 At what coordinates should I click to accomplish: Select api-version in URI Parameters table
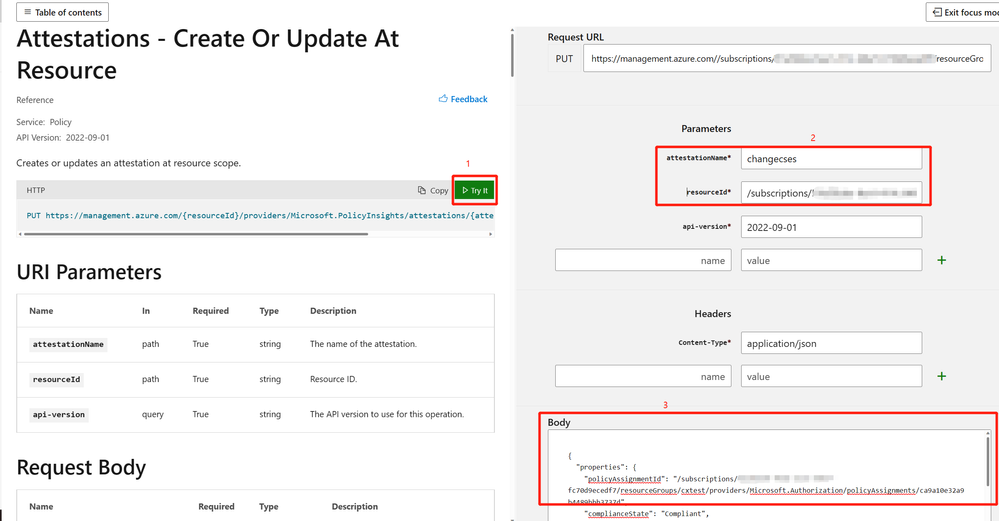point(59,415)
